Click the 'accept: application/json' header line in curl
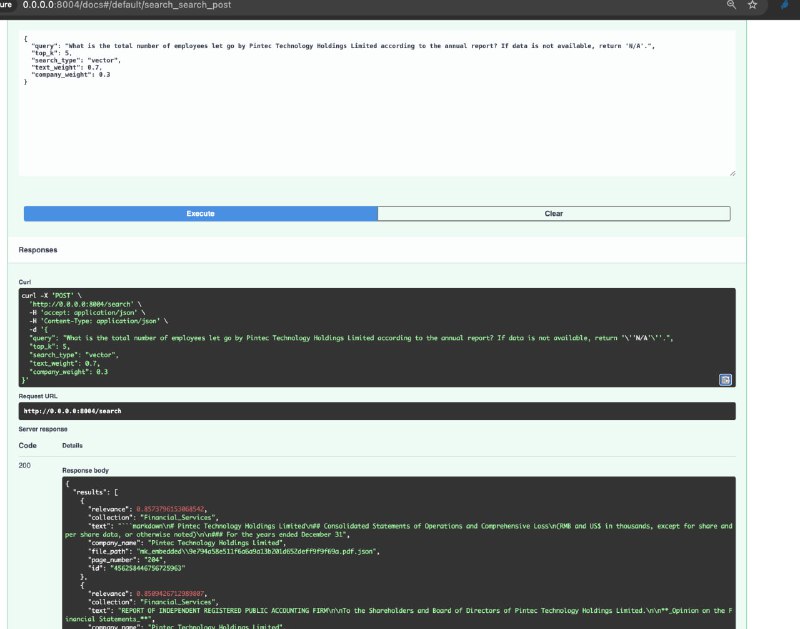The image size is (800, 629). coord(87,313)
